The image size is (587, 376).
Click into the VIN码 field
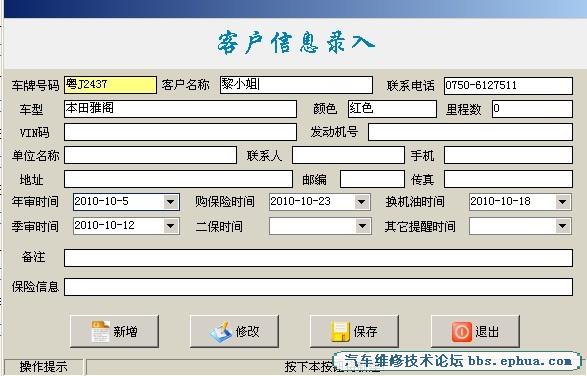tap(180, 132)
